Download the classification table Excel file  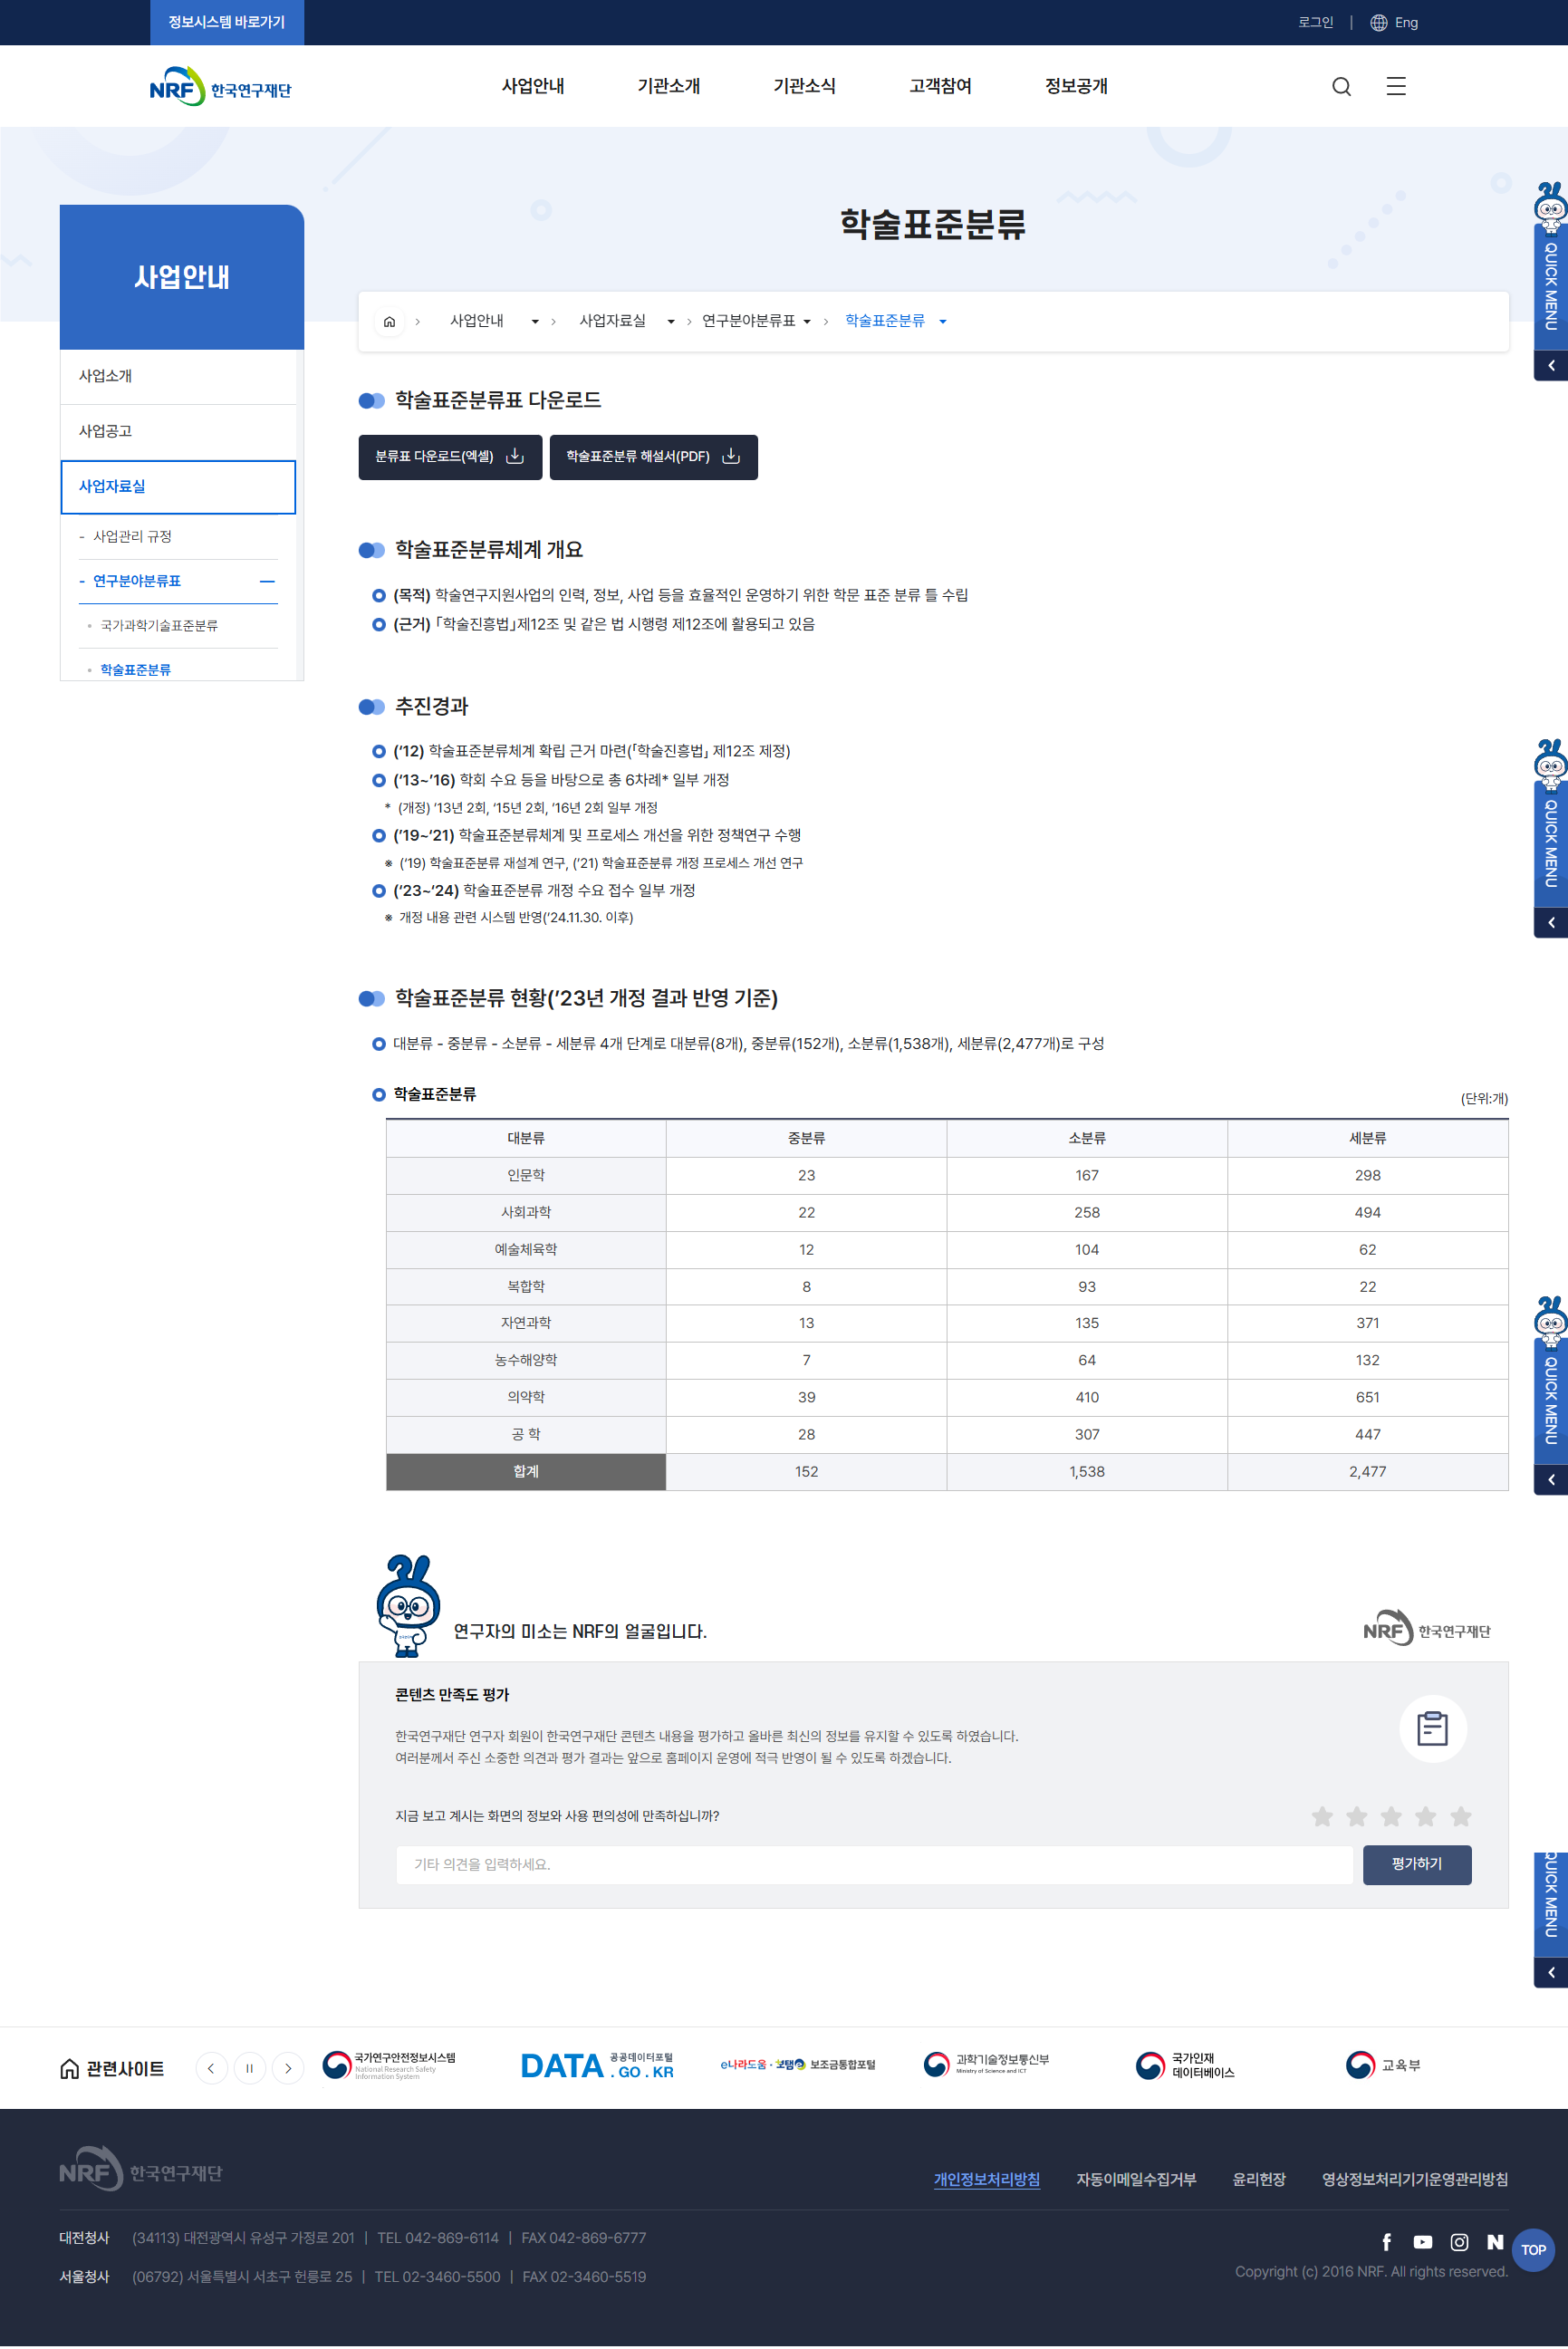click(x=449, y=457)
